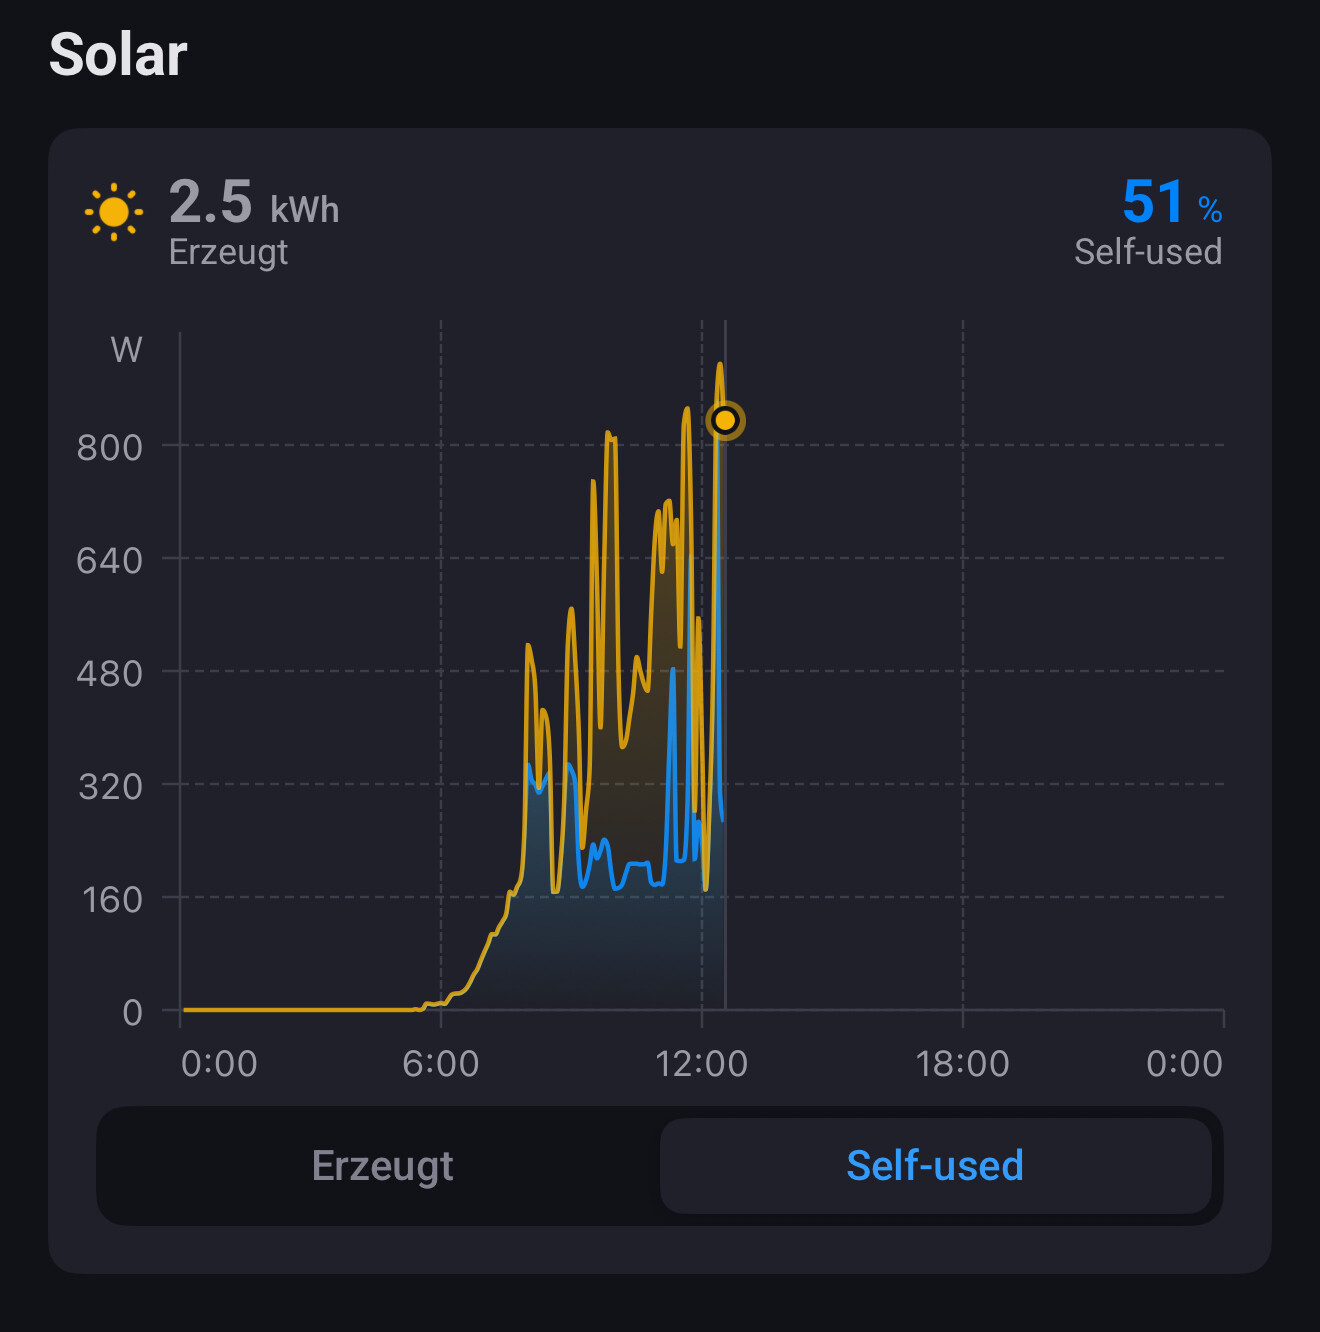Click the 640 watt axis label
Viewport: 1320px width, 1332px height.
(110, 561)
